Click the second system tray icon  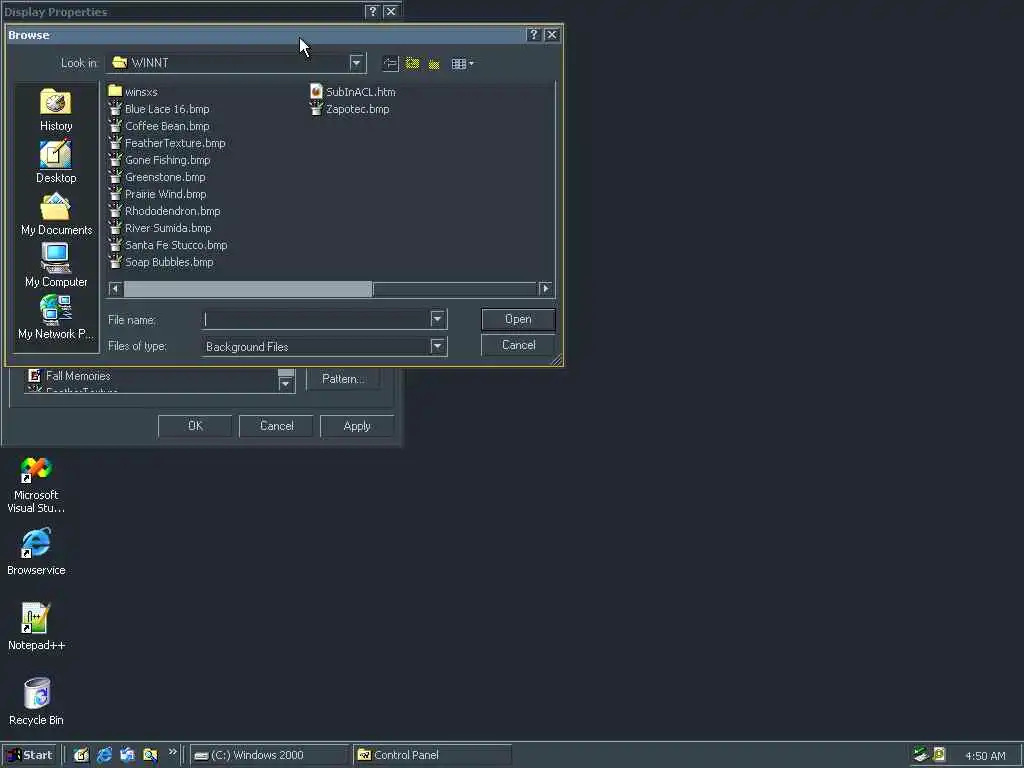939,754
